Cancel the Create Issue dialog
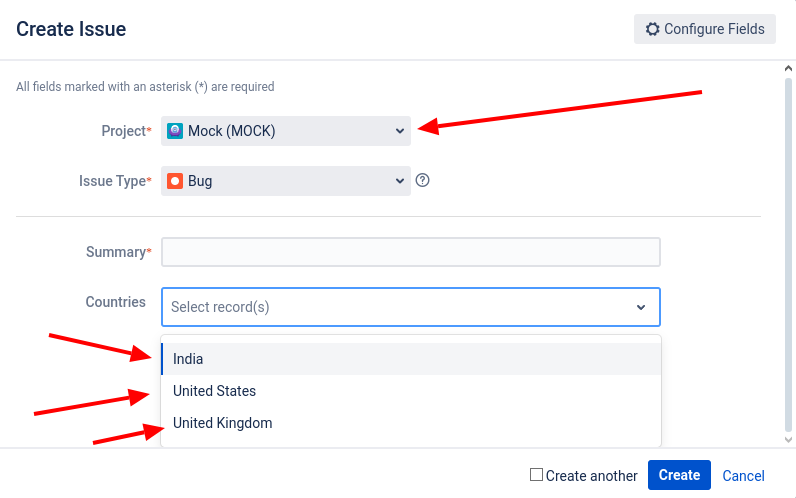Screen dimensions: 796x498 point(743,476)
